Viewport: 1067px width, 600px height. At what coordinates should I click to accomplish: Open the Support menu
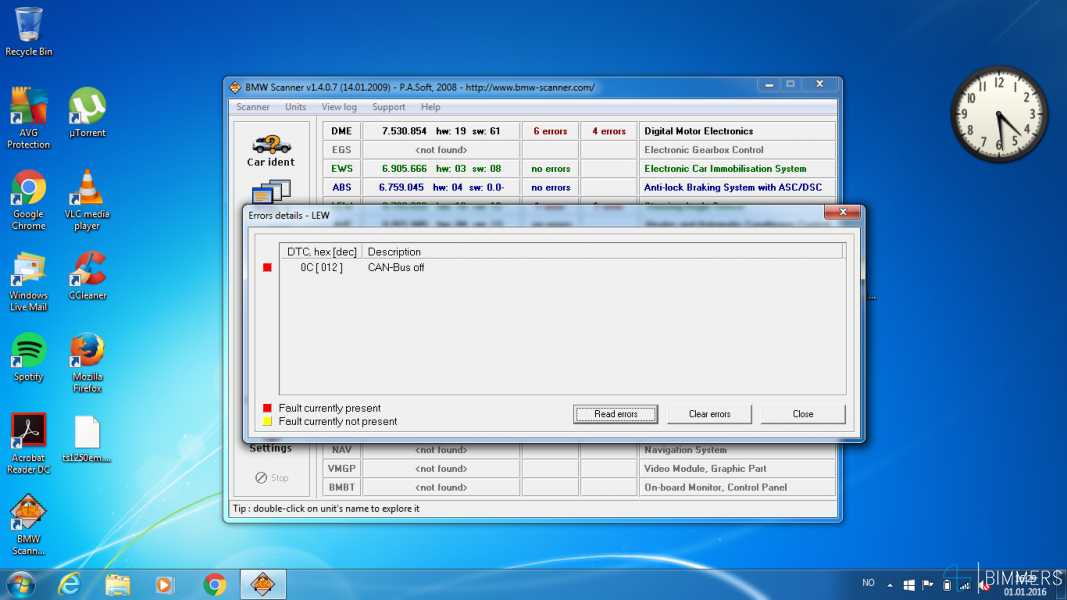pos(389,107)
